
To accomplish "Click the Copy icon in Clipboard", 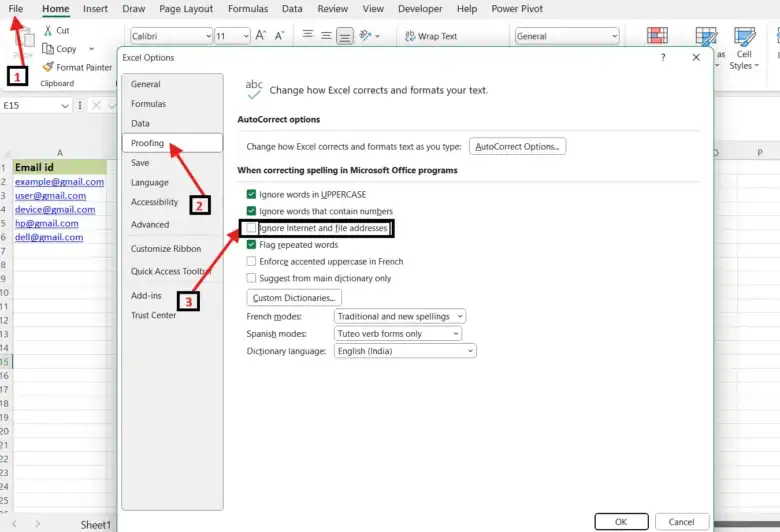I will click(48, 49).
